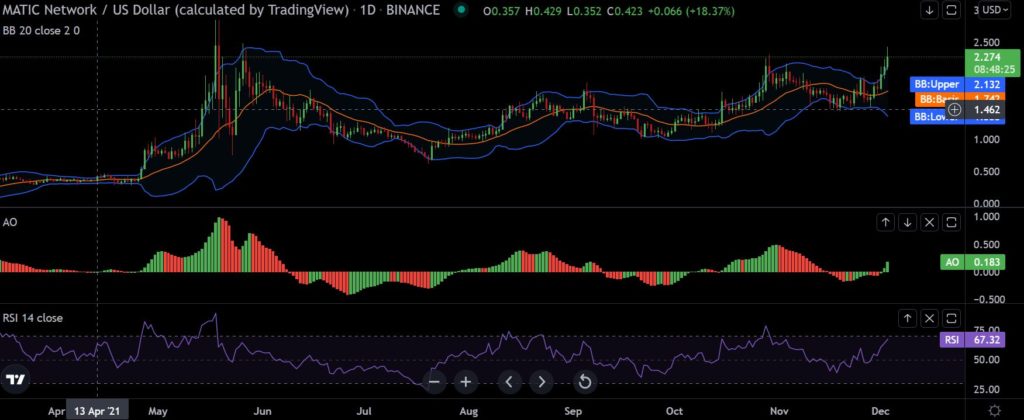This screenshot has height=420, width=1024.
Task: Delete the RSI indicator pane
Action: [930, 319]
